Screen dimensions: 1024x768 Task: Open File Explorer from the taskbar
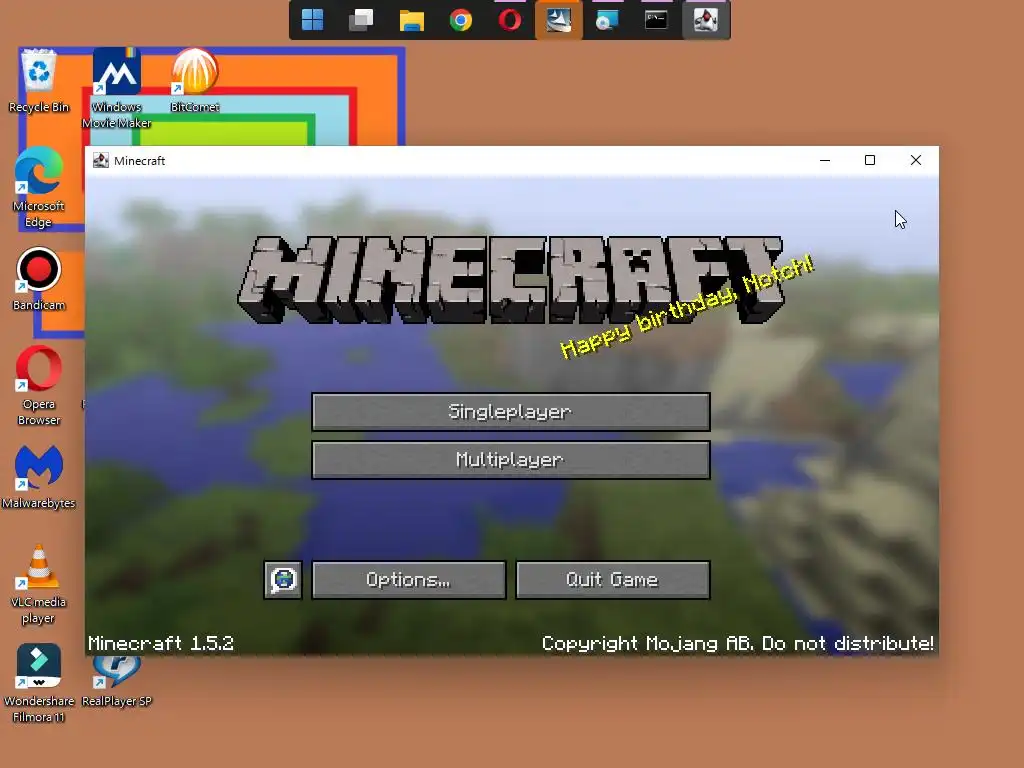pyautogui.click(x=411, y=20)
